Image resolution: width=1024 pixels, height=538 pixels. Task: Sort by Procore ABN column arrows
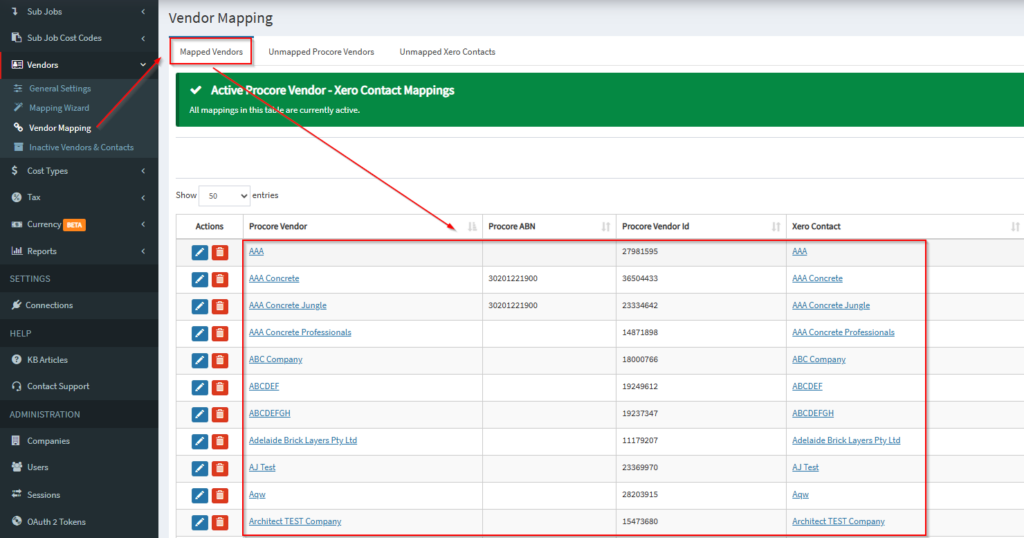(x=606, y=227)
